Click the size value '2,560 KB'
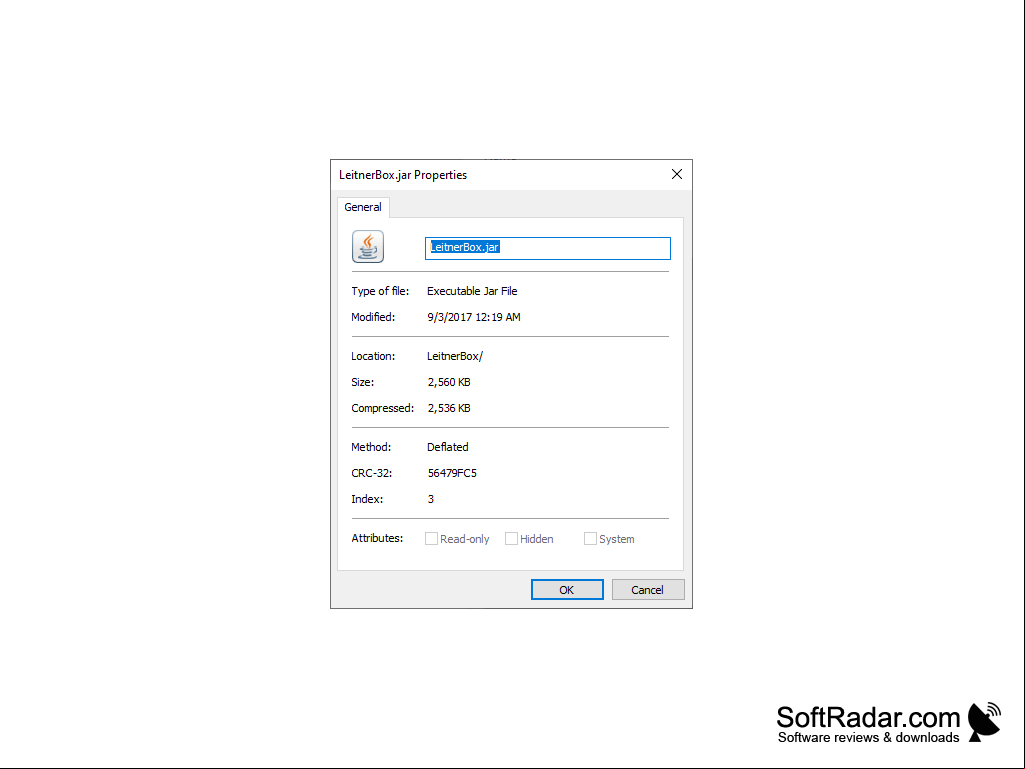 pyautogui.click(x=449, y=383)
